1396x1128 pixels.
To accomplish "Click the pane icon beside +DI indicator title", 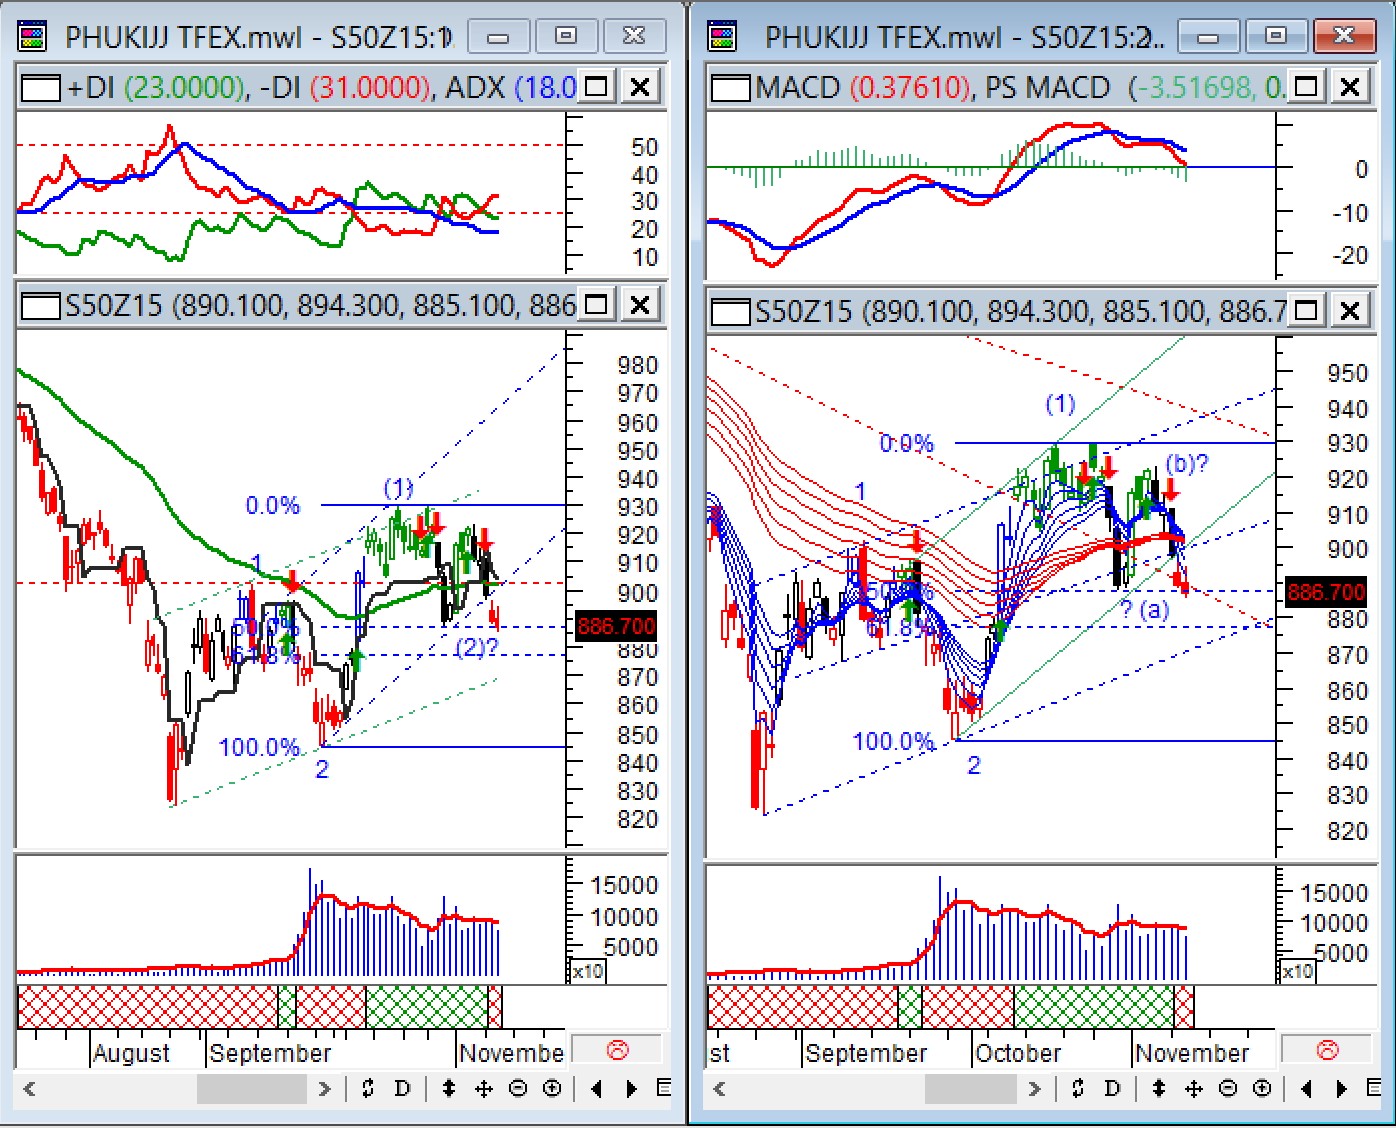I will (x=41, y=88).
